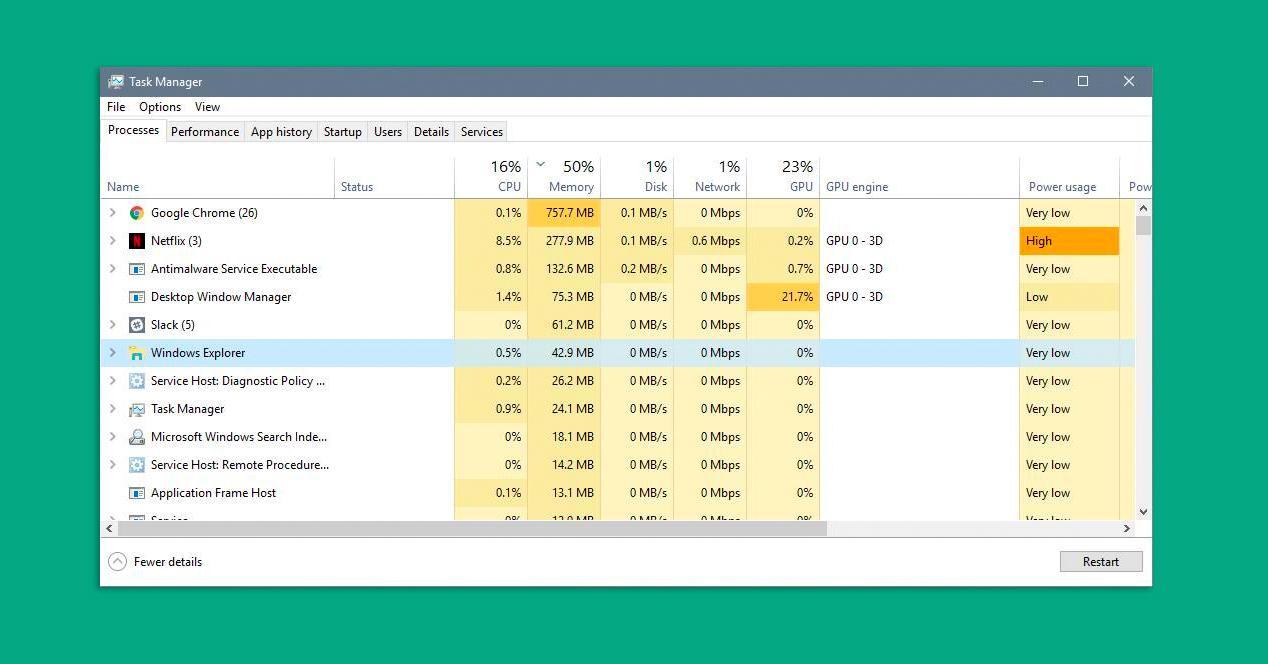1268x664 pixels.
Task: Click the Task Manager title bar icon
Action: click(x=116, y=82)
